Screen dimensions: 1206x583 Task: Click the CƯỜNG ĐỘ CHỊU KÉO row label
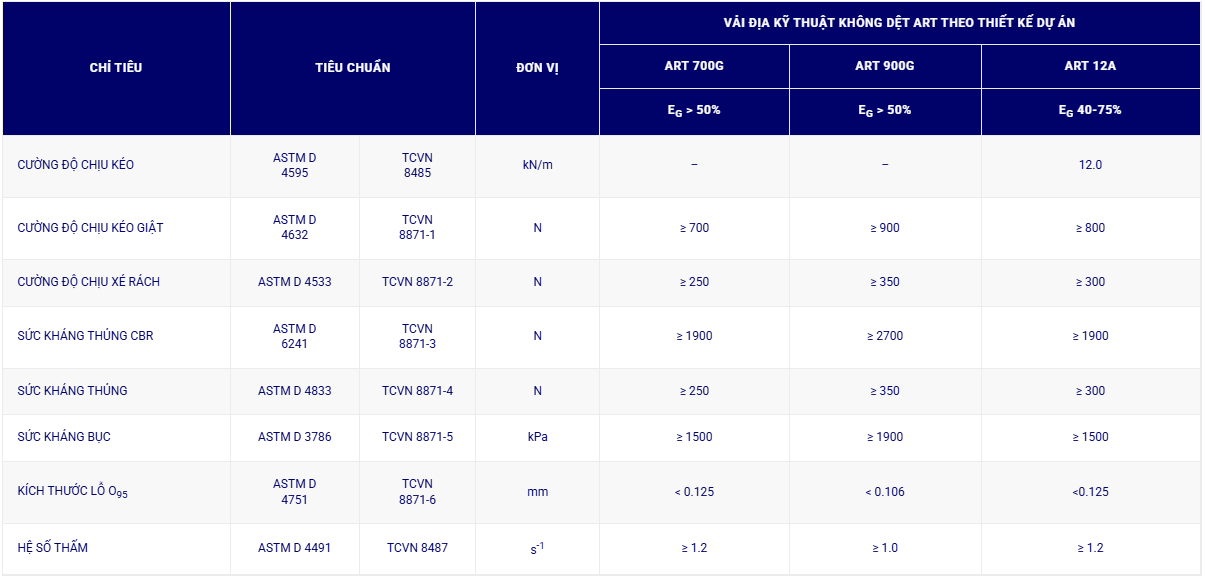[x=75, y=165]
